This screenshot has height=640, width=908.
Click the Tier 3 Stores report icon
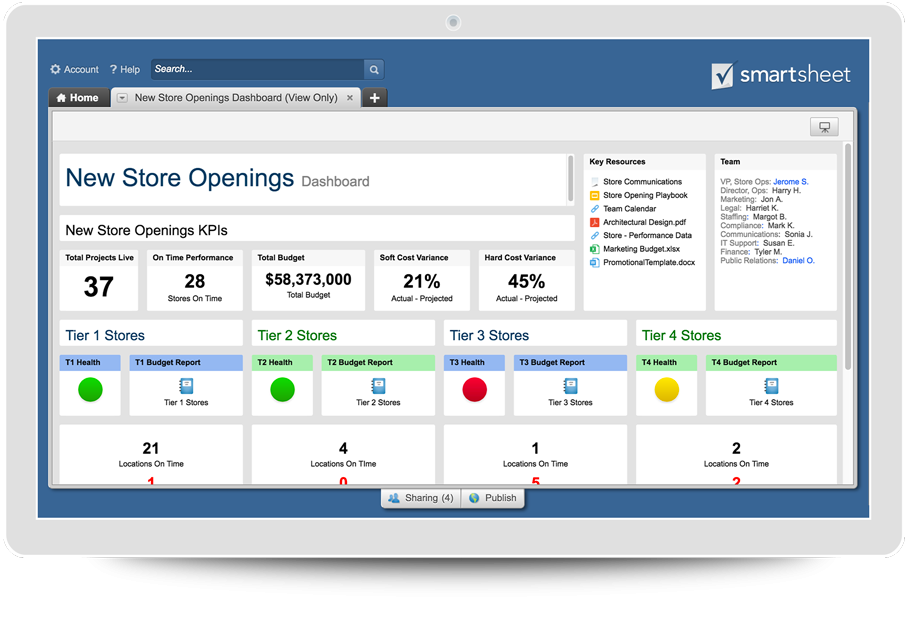(570, 386)
